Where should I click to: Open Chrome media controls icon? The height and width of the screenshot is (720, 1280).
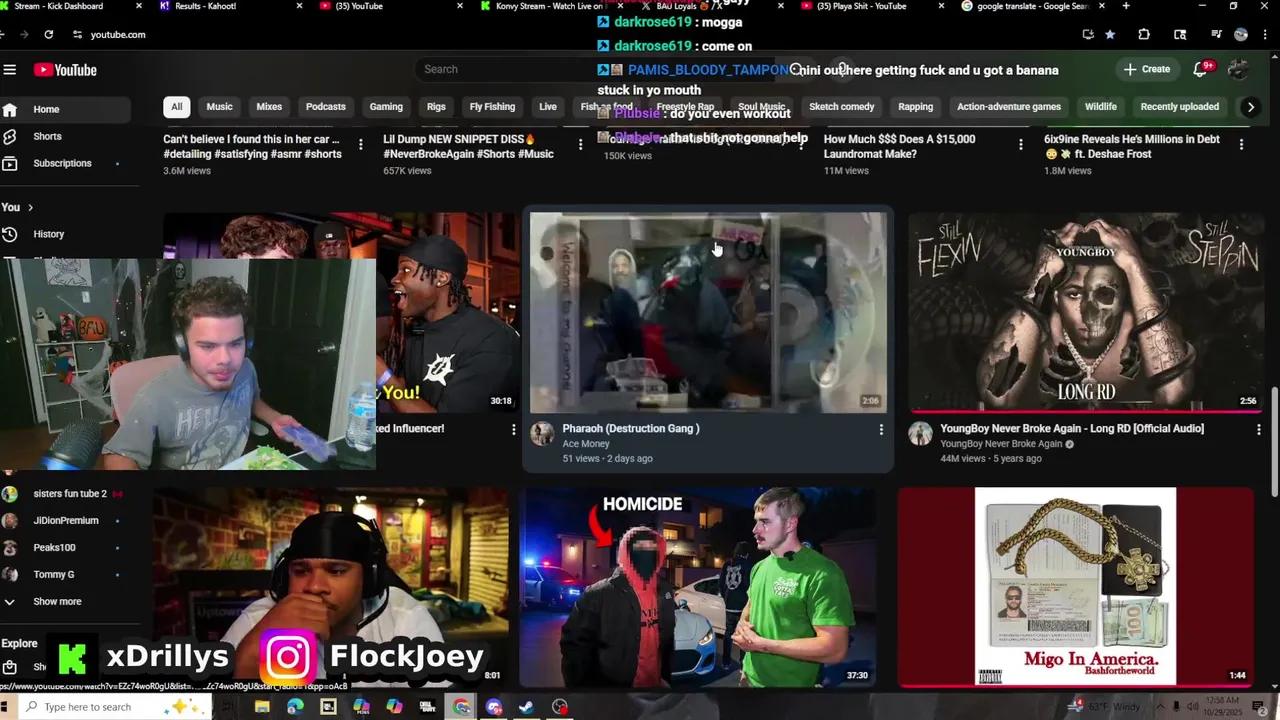click(x=1216, y=34)
